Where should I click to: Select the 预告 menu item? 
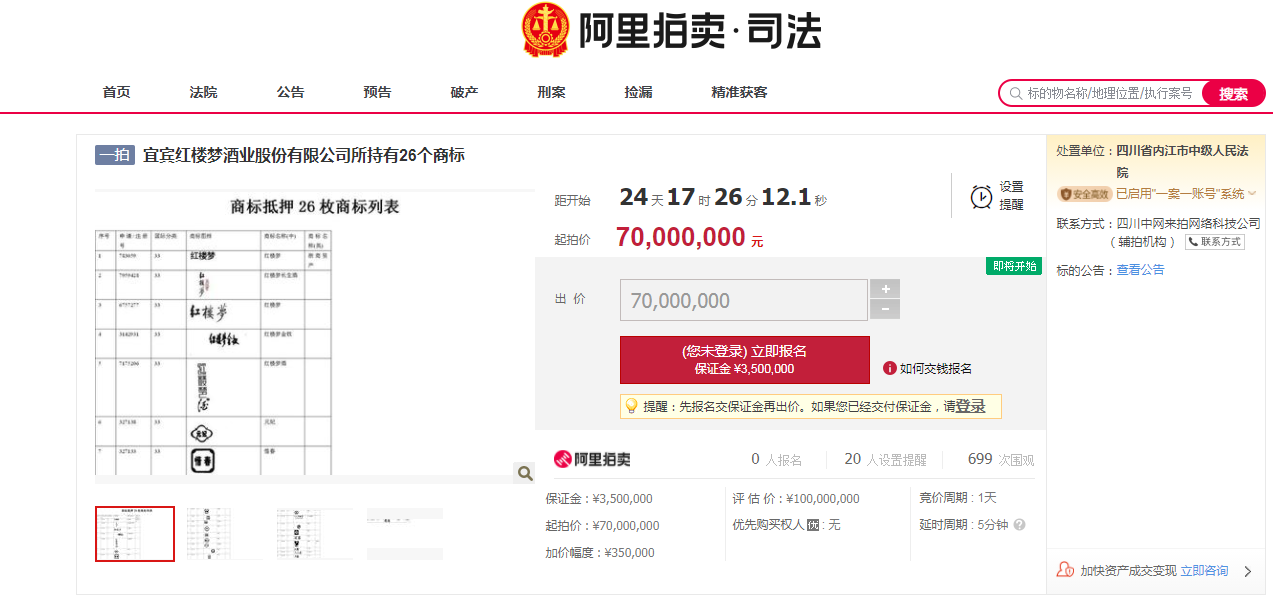coord(377,92)
